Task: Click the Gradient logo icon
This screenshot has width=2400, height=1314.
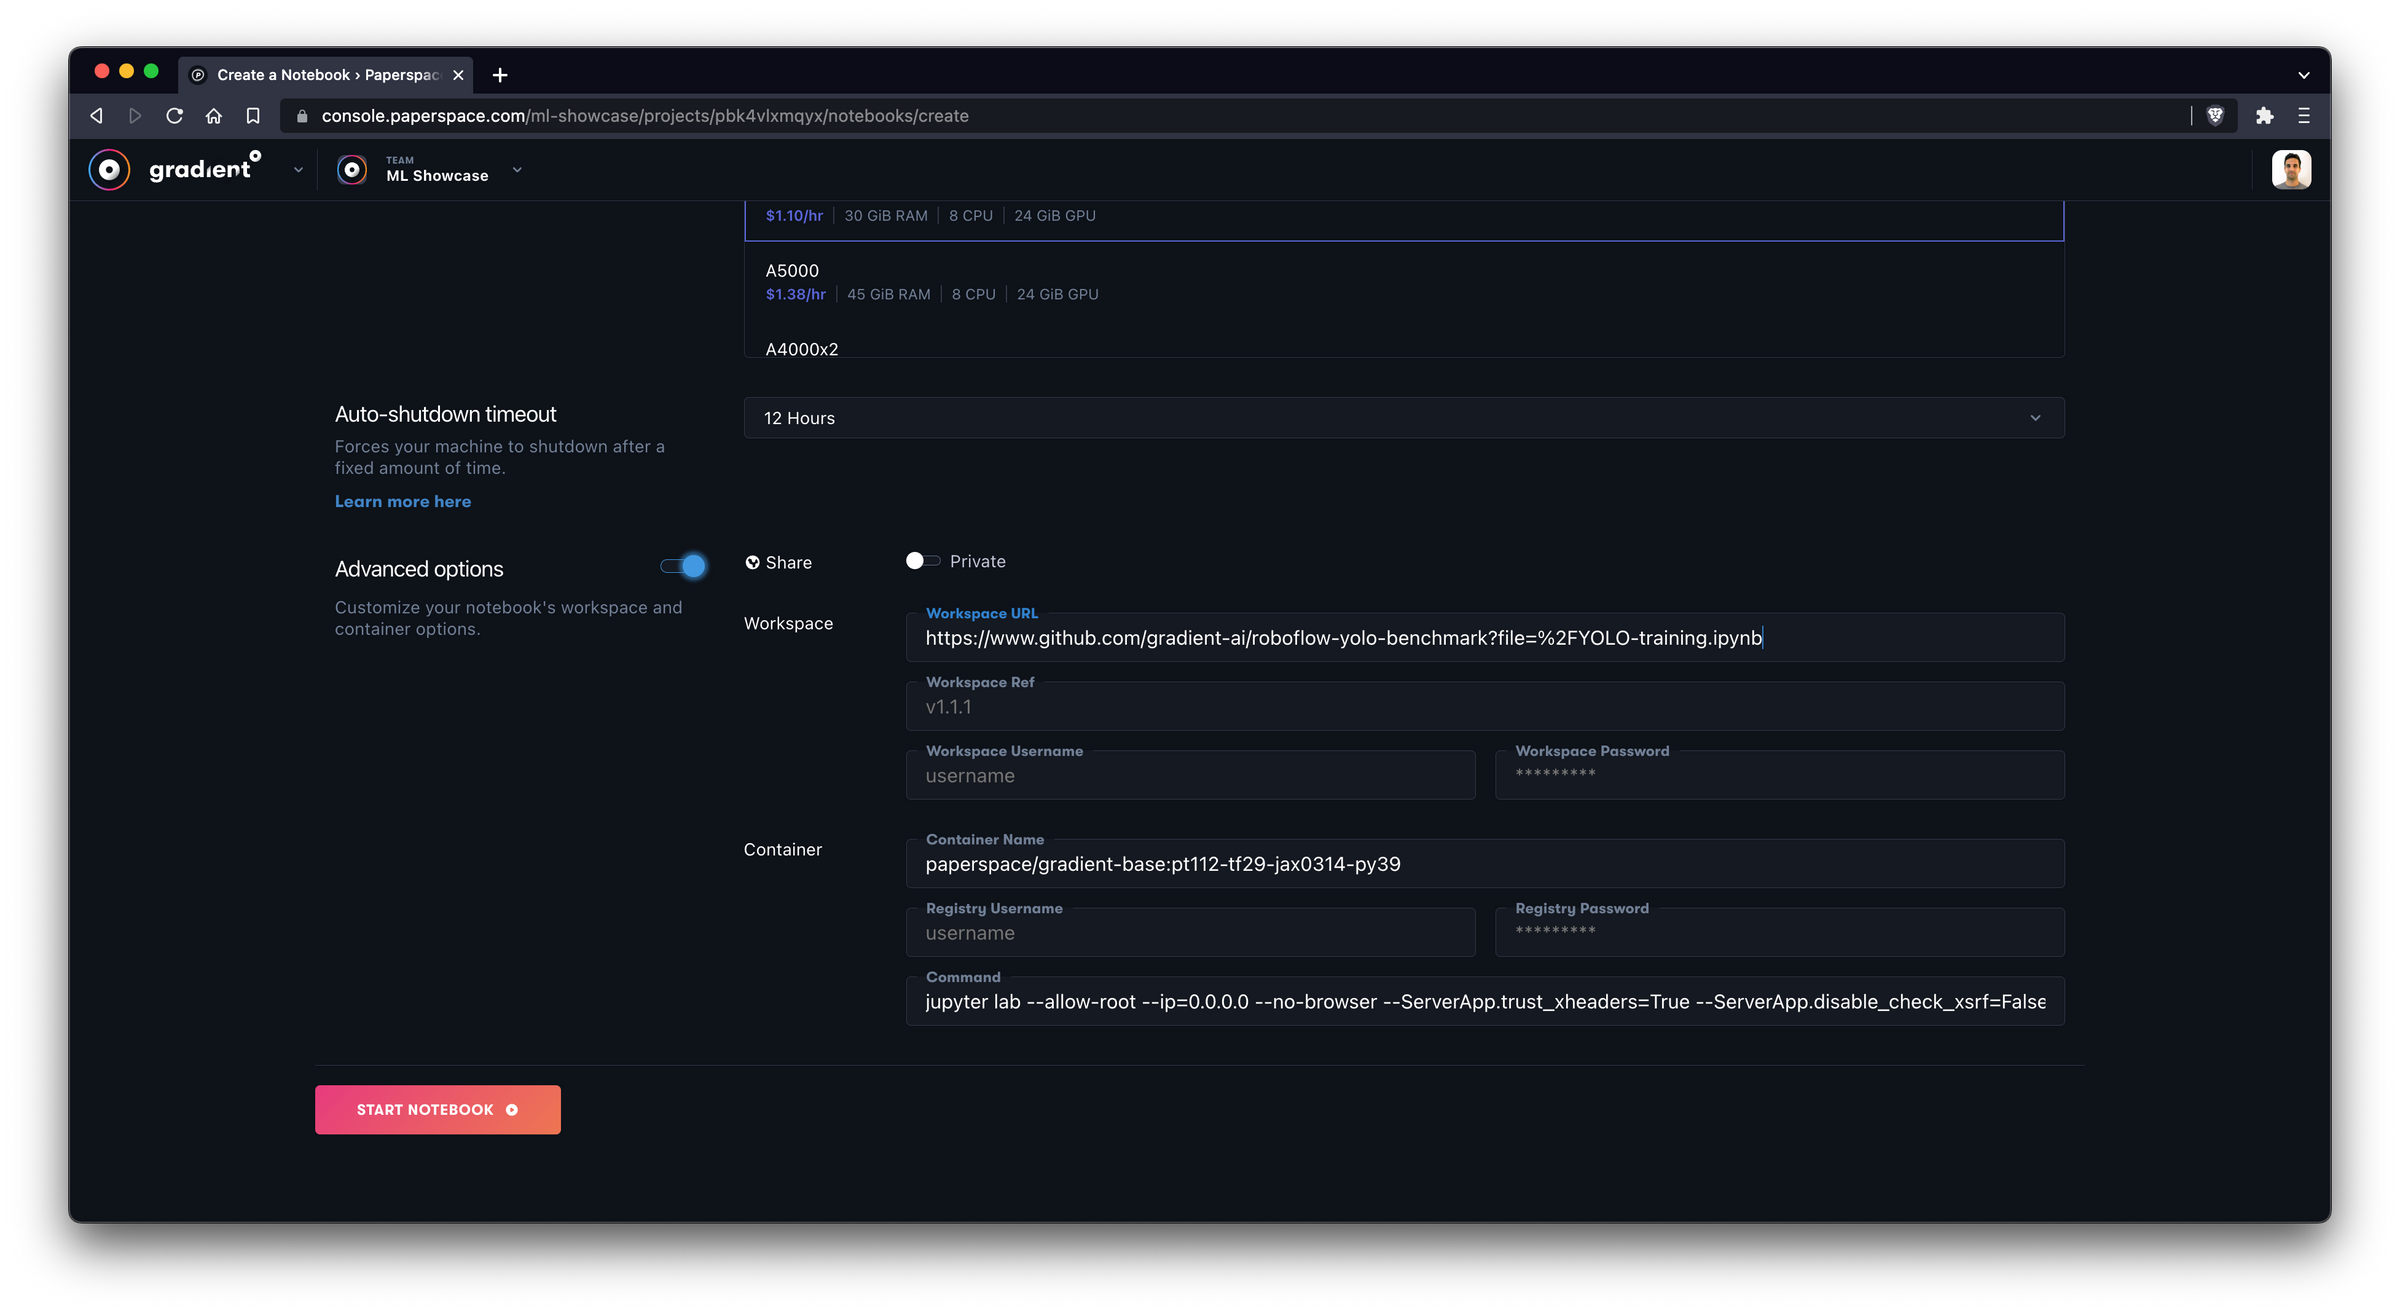Action: 109,170
